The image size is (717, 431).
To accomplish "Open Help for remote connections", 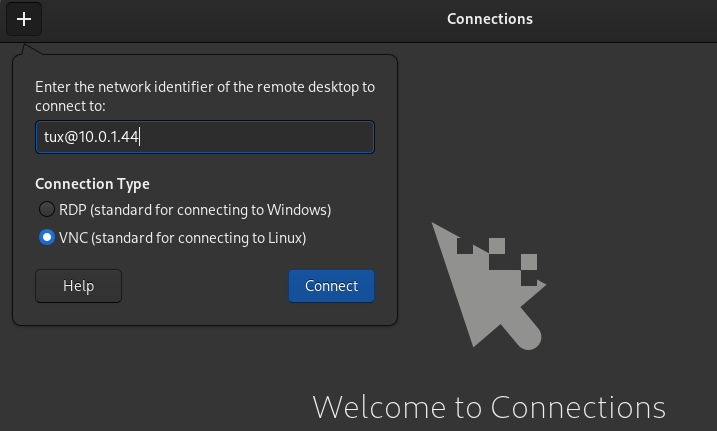I will (78, 286).
